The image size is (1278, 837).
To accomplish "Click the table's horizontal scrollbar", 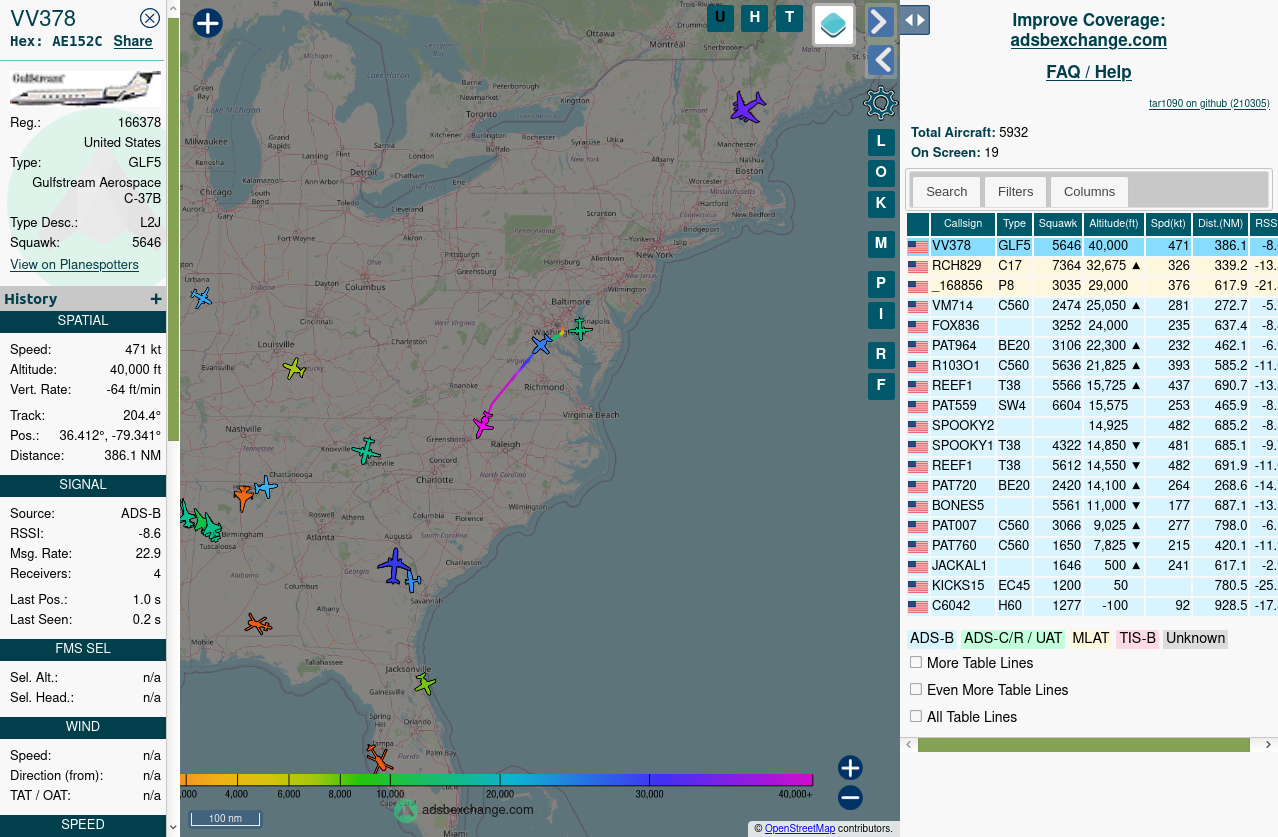I will [1084, 745].
